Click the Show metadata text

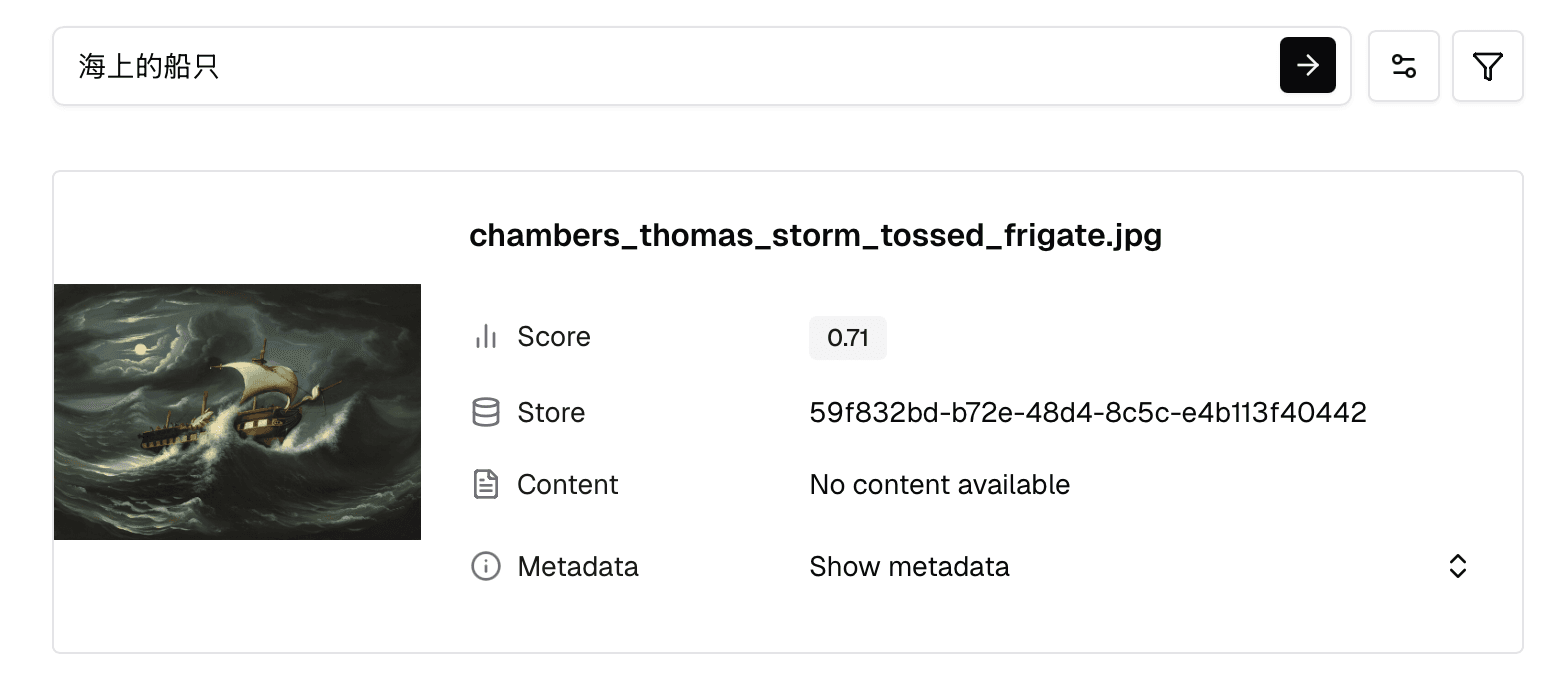point(909,567)
